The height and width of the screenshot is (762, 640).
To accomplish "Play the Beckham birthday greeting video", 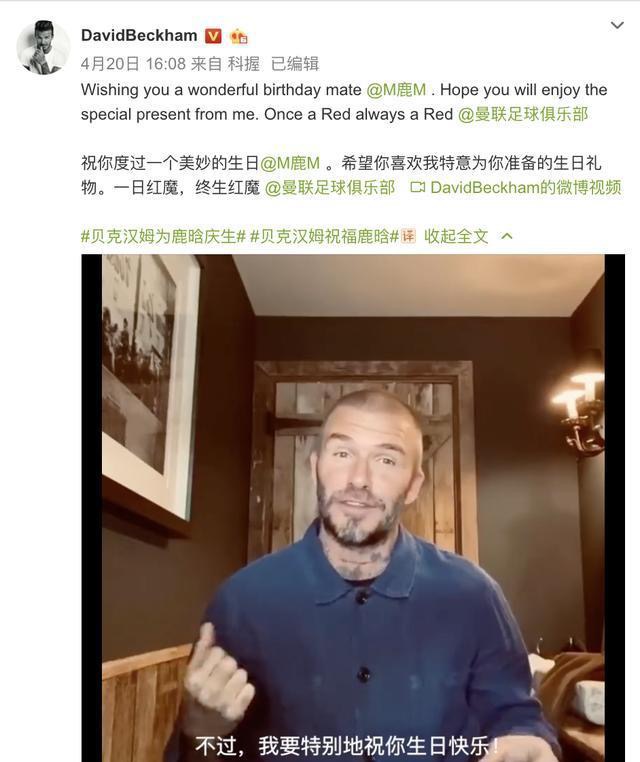I will point(353,507).
